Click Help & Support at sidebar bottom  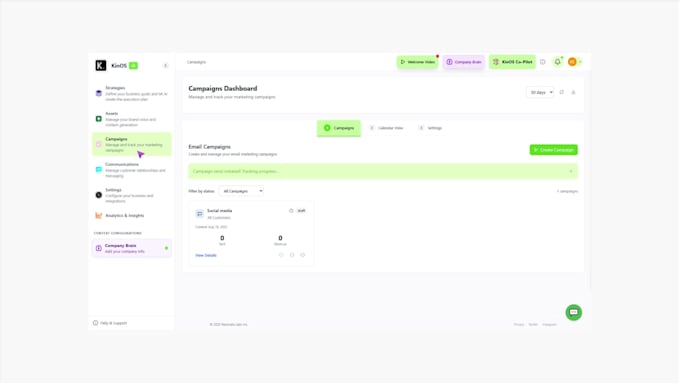110,323
